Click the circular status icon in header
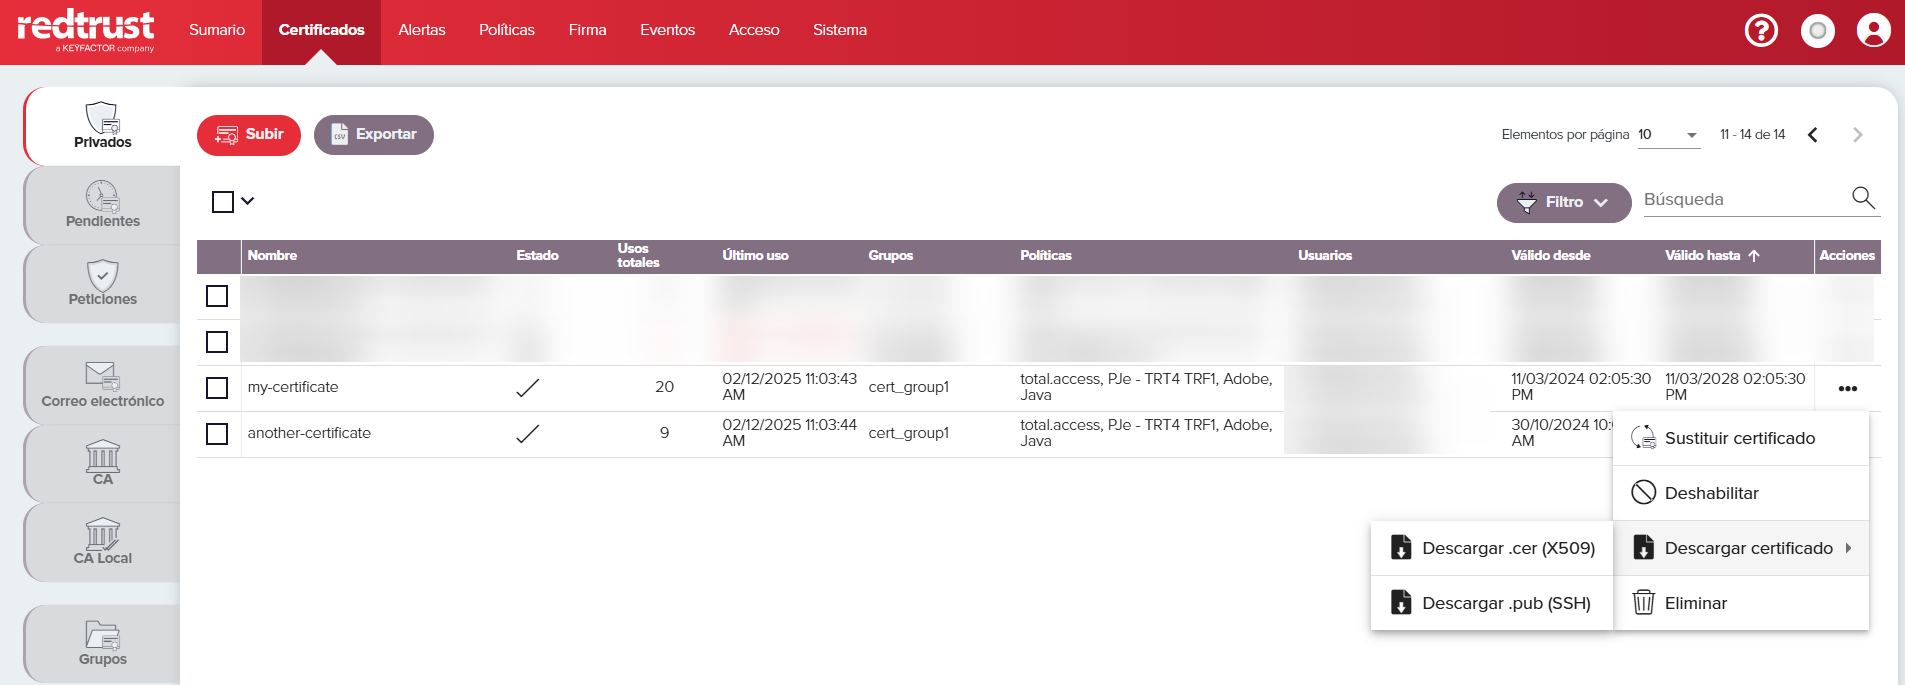This screenshot has width=1905, height=685. 1817,31
